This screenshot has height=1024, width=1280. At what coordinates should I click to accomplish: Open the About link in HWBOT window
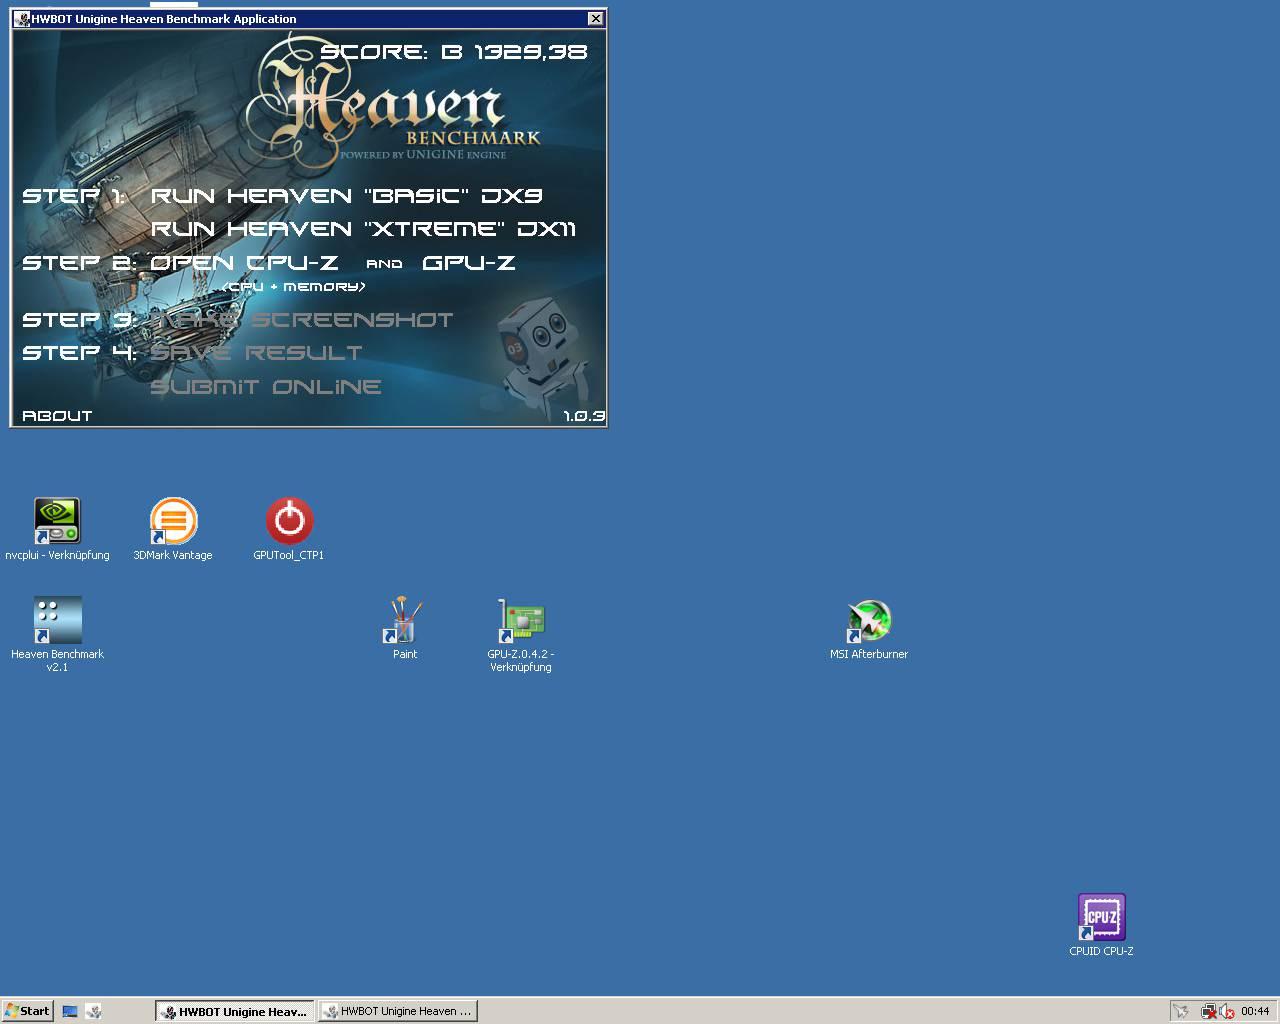[57, 416]
